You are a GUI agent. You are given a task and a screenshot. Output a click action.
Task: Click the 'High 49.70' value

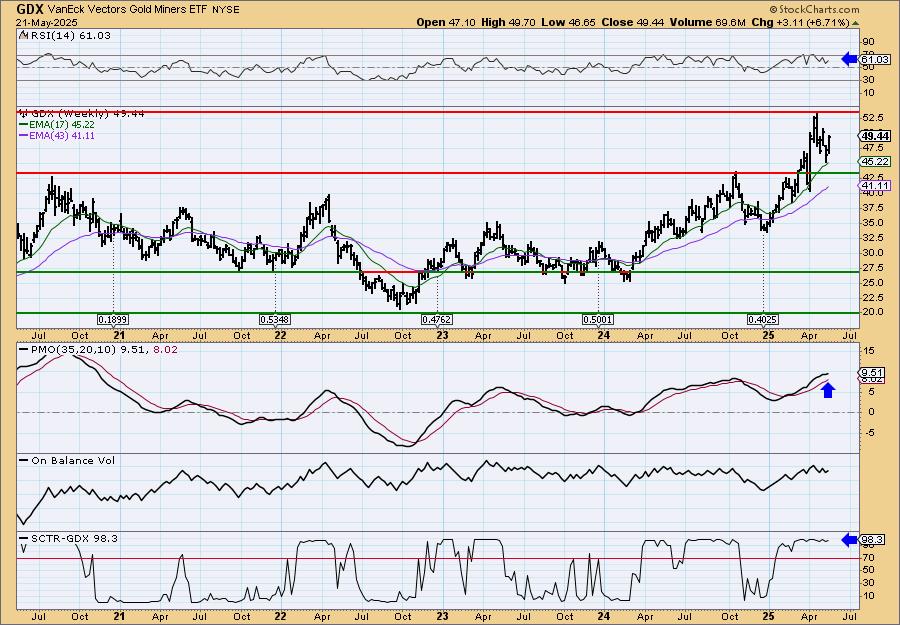coord(510,22)
